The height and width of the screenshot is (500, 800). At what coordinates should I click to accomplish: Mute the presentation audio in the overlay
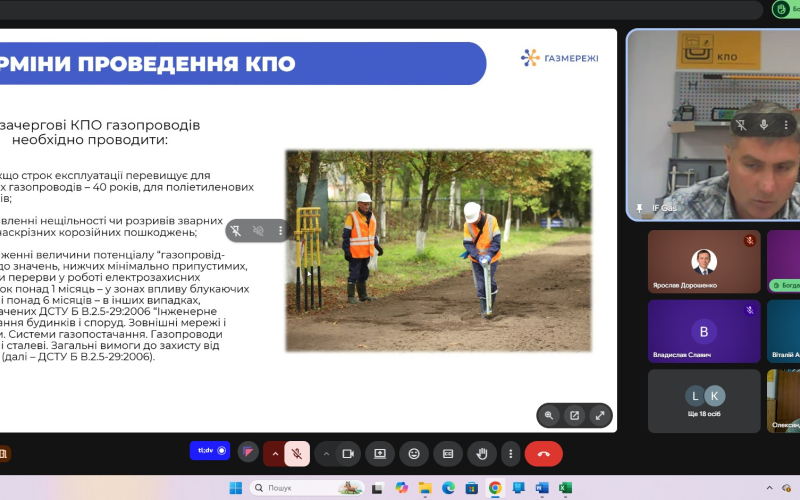[258, 231]
